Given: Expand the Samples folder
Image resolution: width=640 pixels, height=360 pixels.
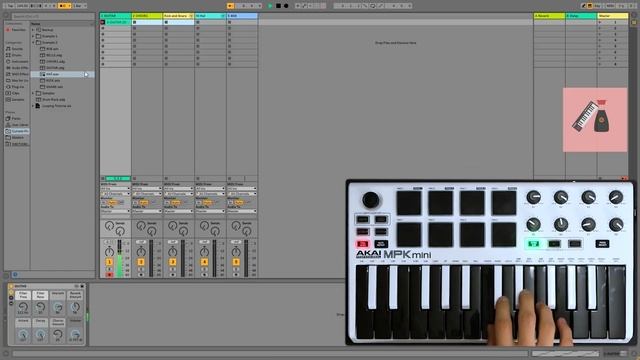Looking at the screenshot, I should 33,93.
